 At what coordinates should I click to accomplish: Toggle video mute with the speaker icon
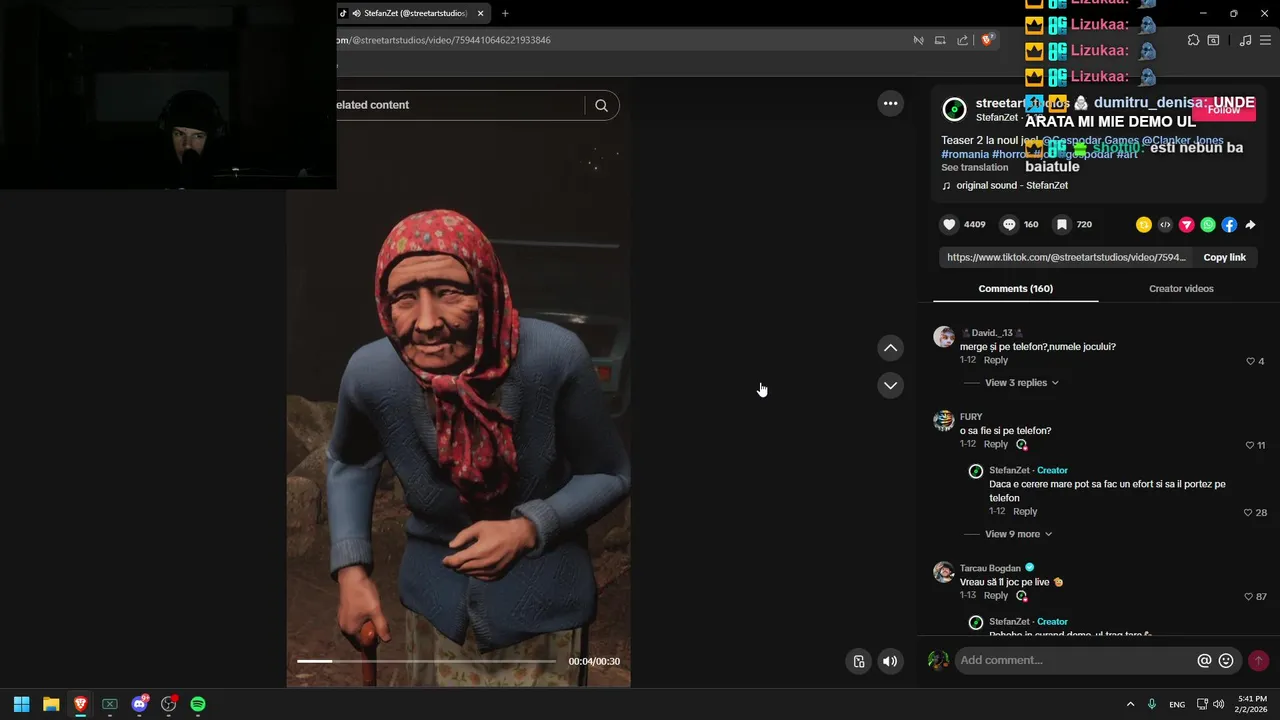pyautogui.click(x=890, y=661)
